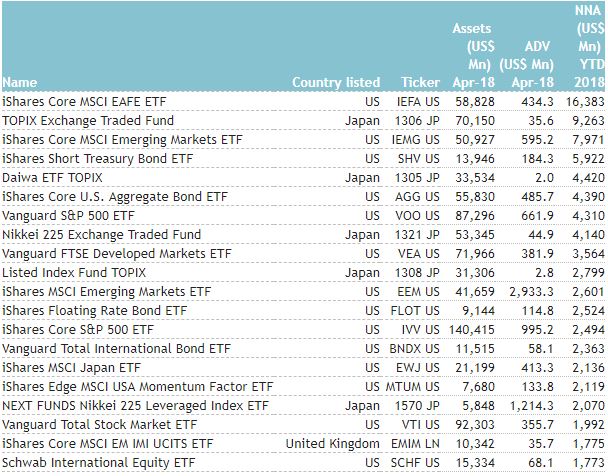This screenshot has width=608, height=476.
Task: Click the United Kingdom country cell
Action: [x=332, y=442]
